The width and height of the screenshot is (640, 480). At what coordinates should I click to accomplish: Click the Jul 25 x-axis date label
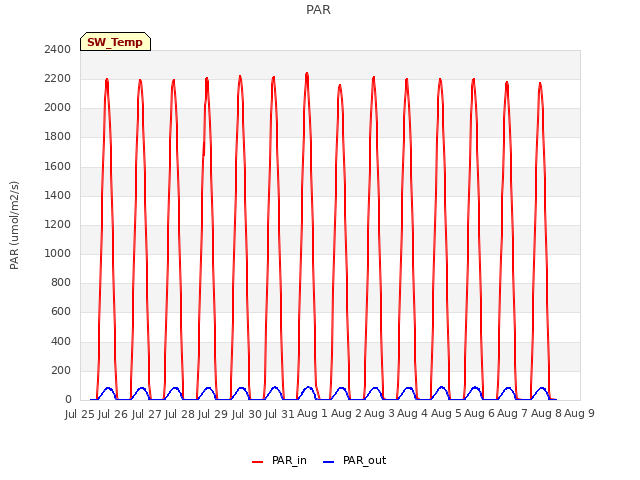pyautogui.click(x=80, y=414)
